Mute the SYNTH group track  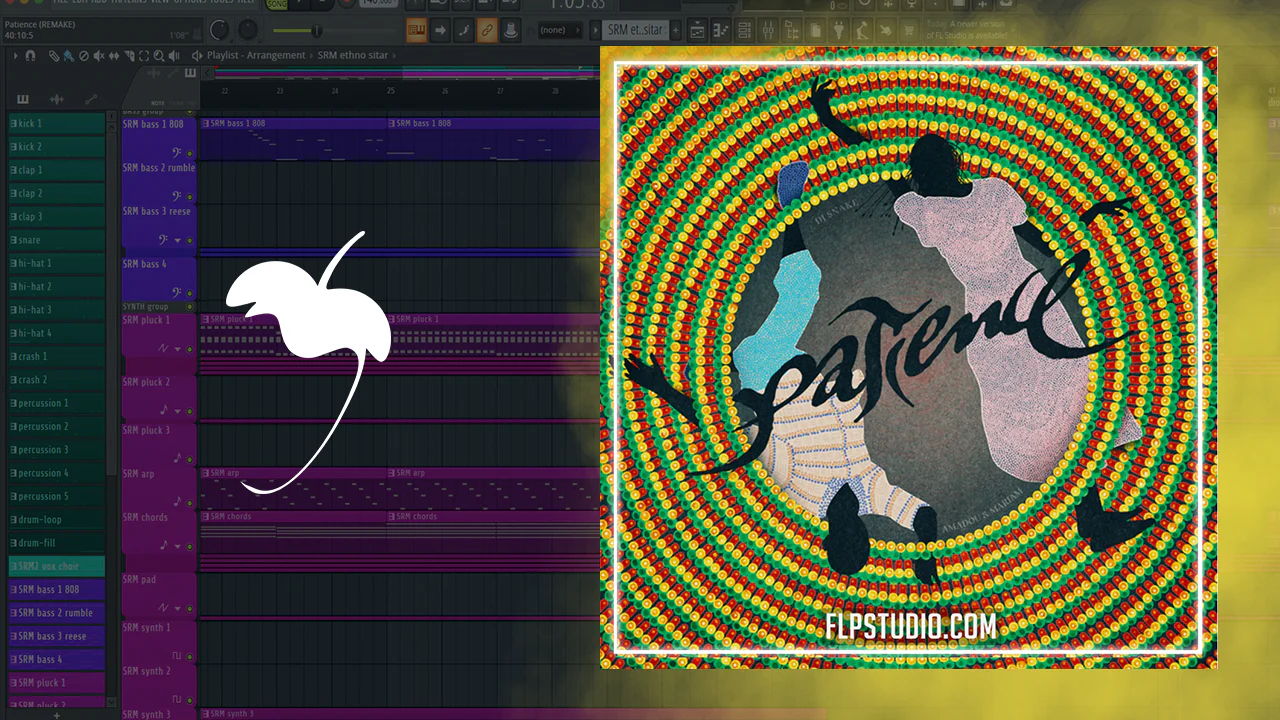pos(190,306)
